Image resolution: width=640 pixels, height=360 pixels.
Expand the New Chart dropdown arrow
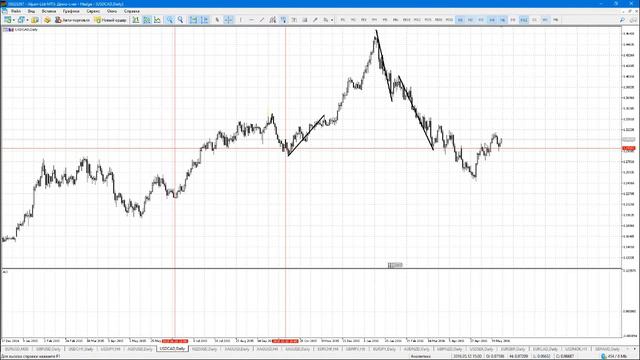tap(13, 20)
